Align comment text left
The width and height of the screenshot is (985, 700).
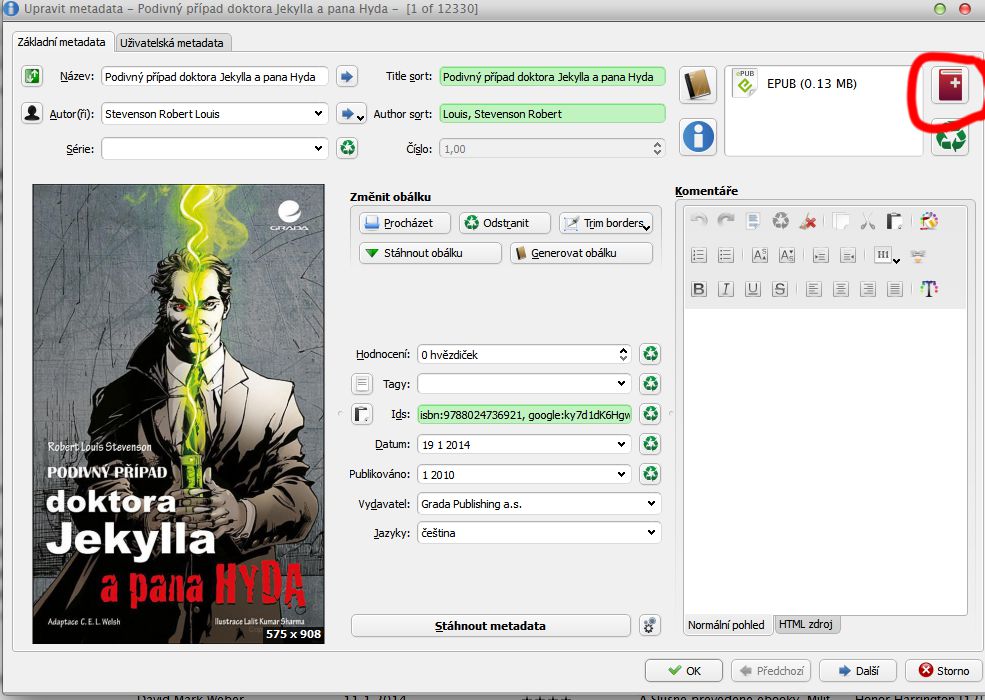[x=814, y=288]
